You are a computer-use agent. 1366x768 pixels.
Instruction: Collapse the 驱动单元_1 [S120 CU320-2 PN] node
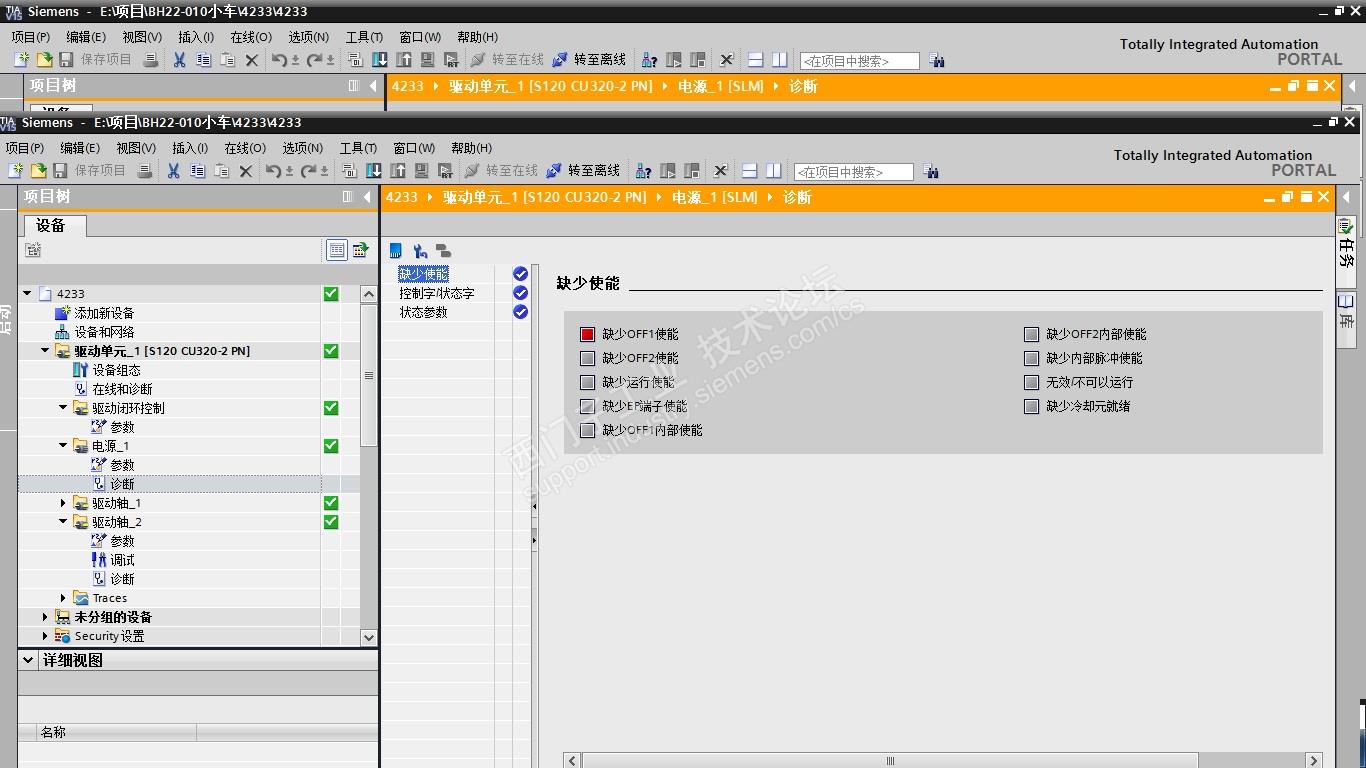[x=45, y=351]
